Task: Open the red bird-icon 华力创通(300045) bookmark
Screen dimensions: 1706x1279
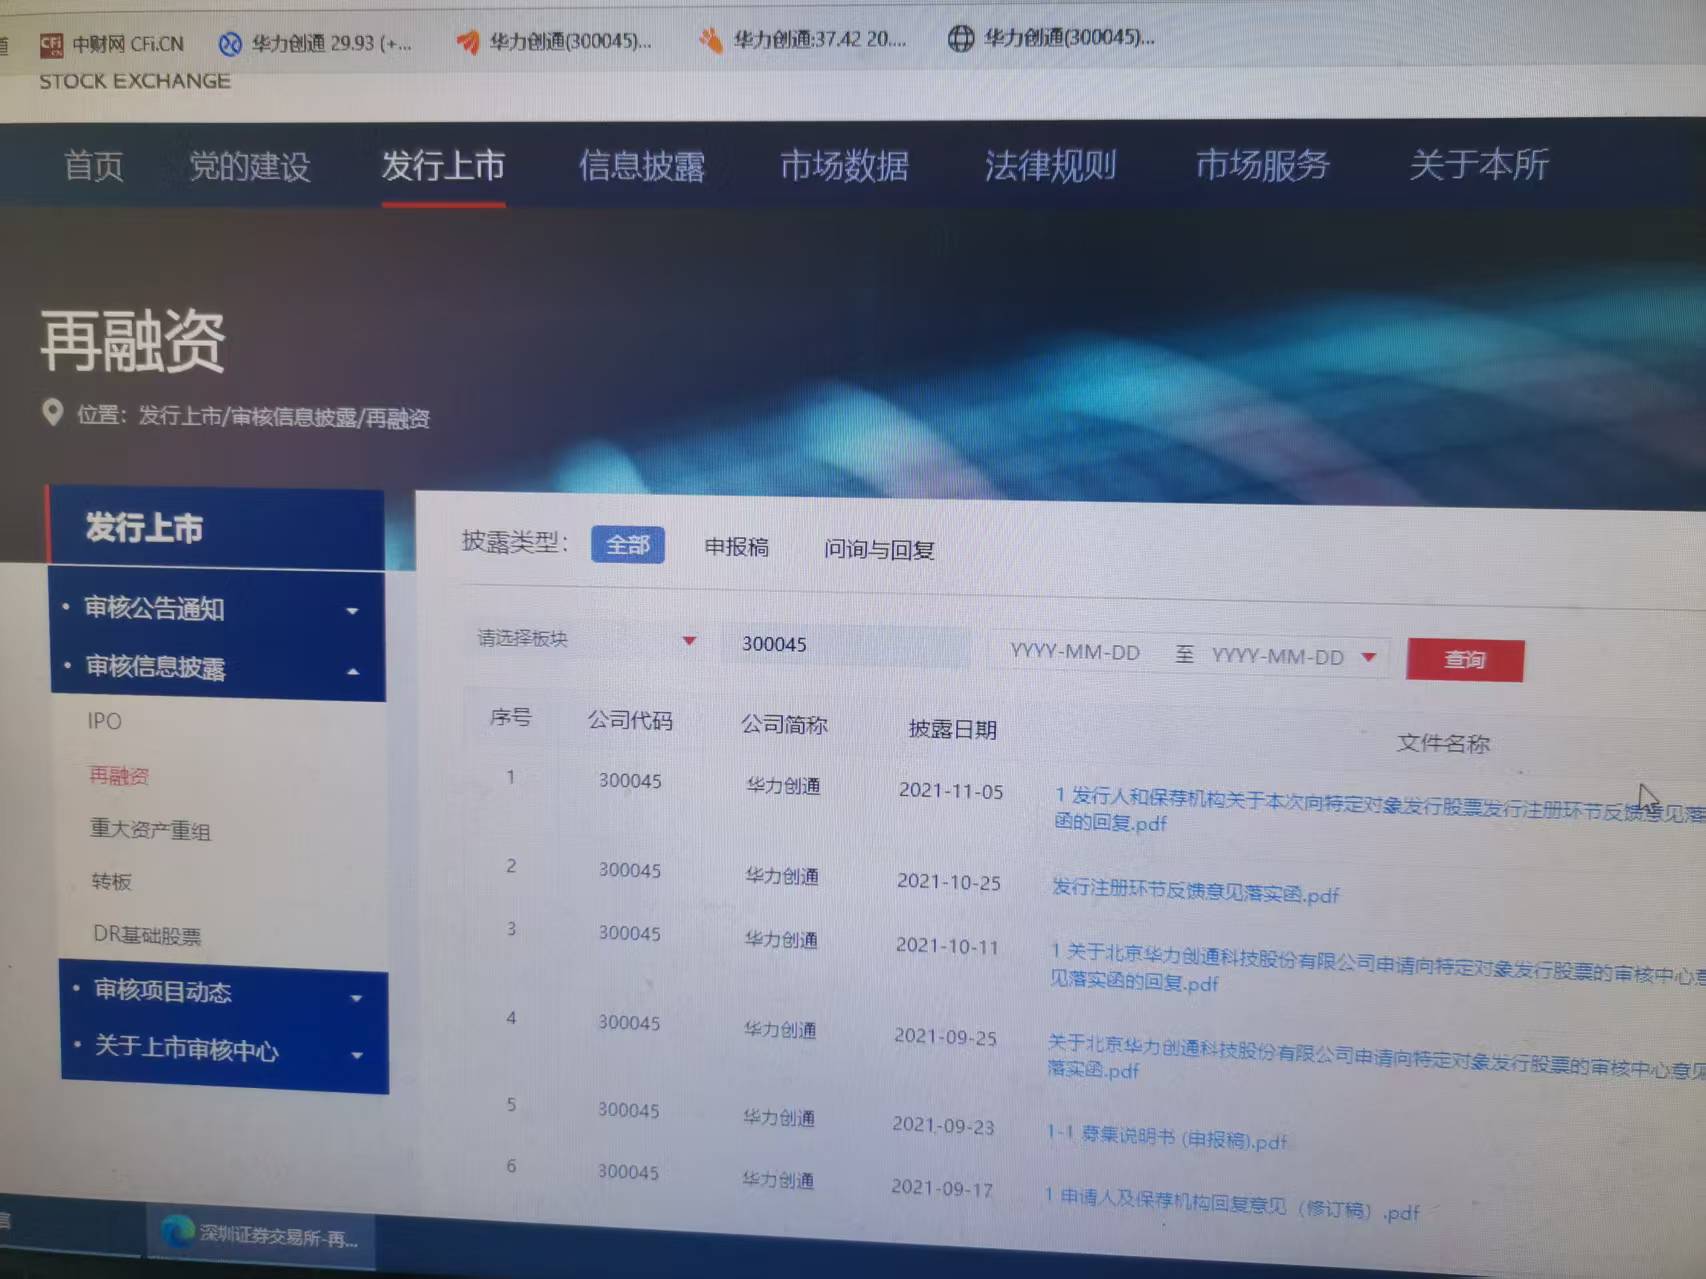Action: coord(554,41)
